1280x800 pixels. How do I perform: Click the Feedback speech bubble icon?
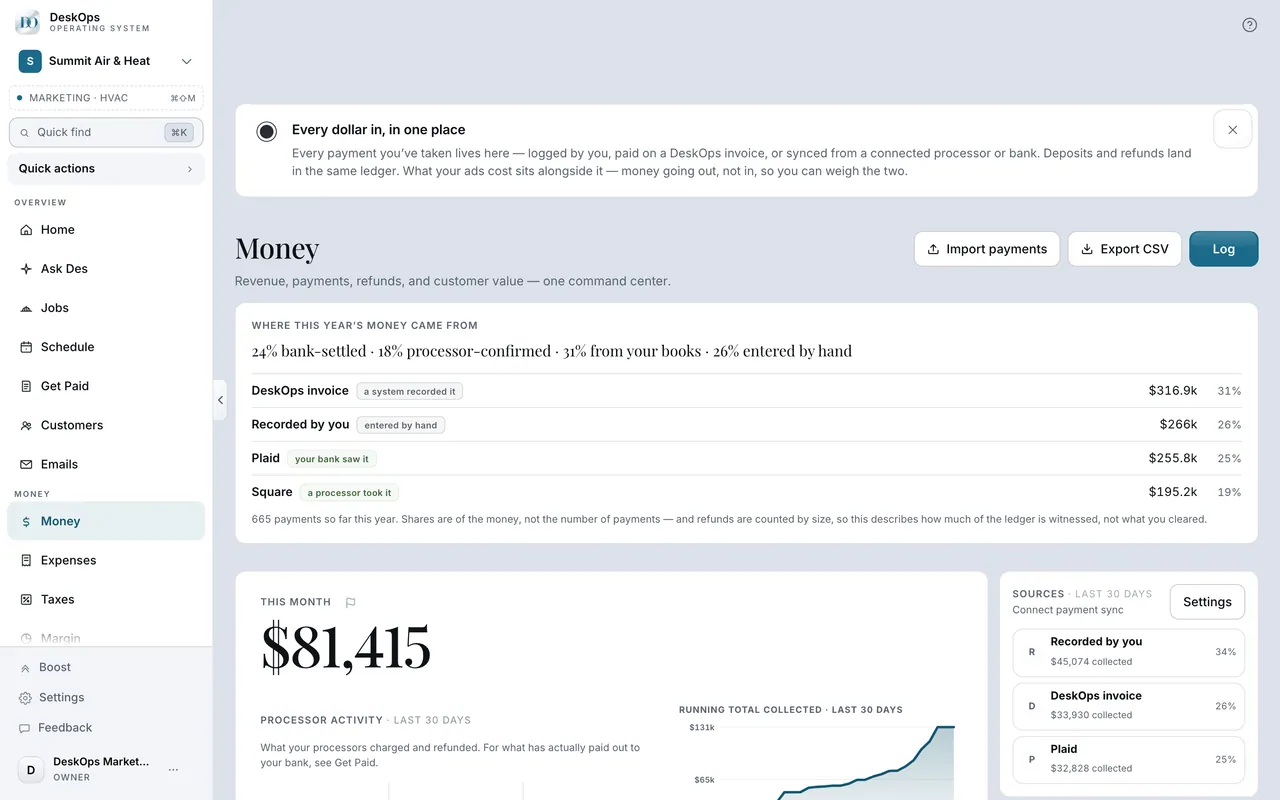pos(25,728)
